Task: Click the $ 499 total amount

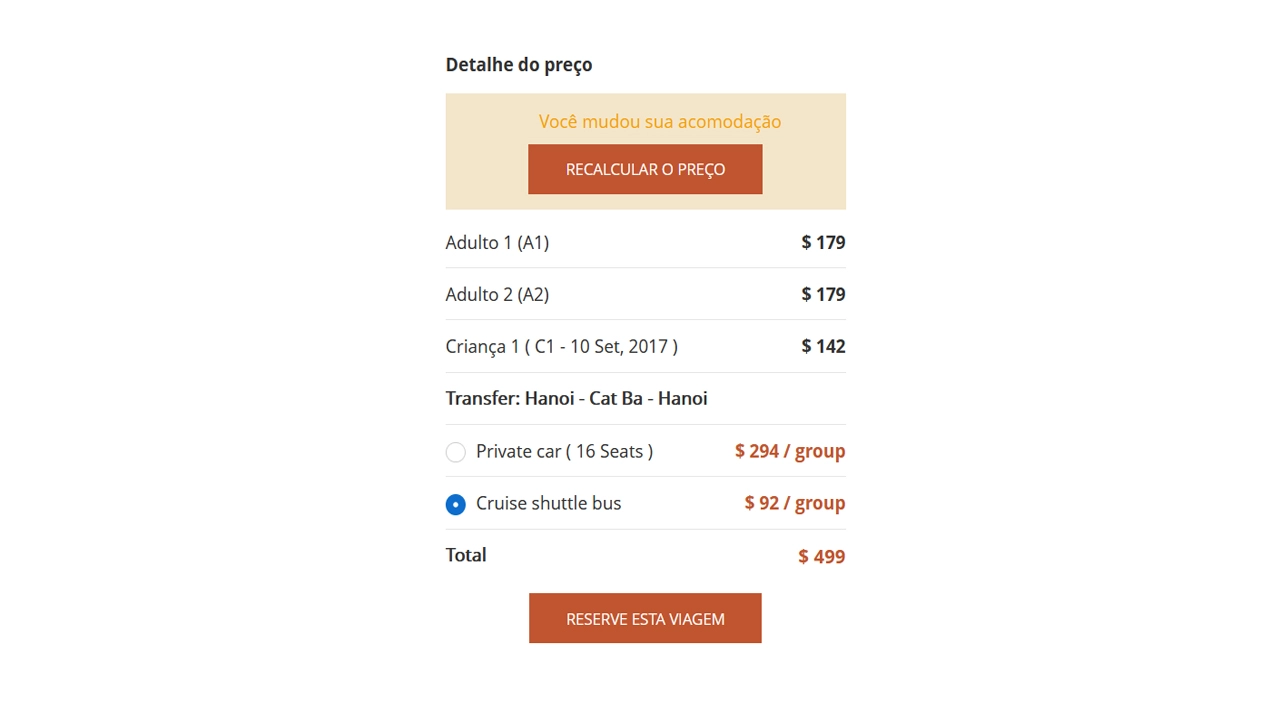Action: pos(821,556)
